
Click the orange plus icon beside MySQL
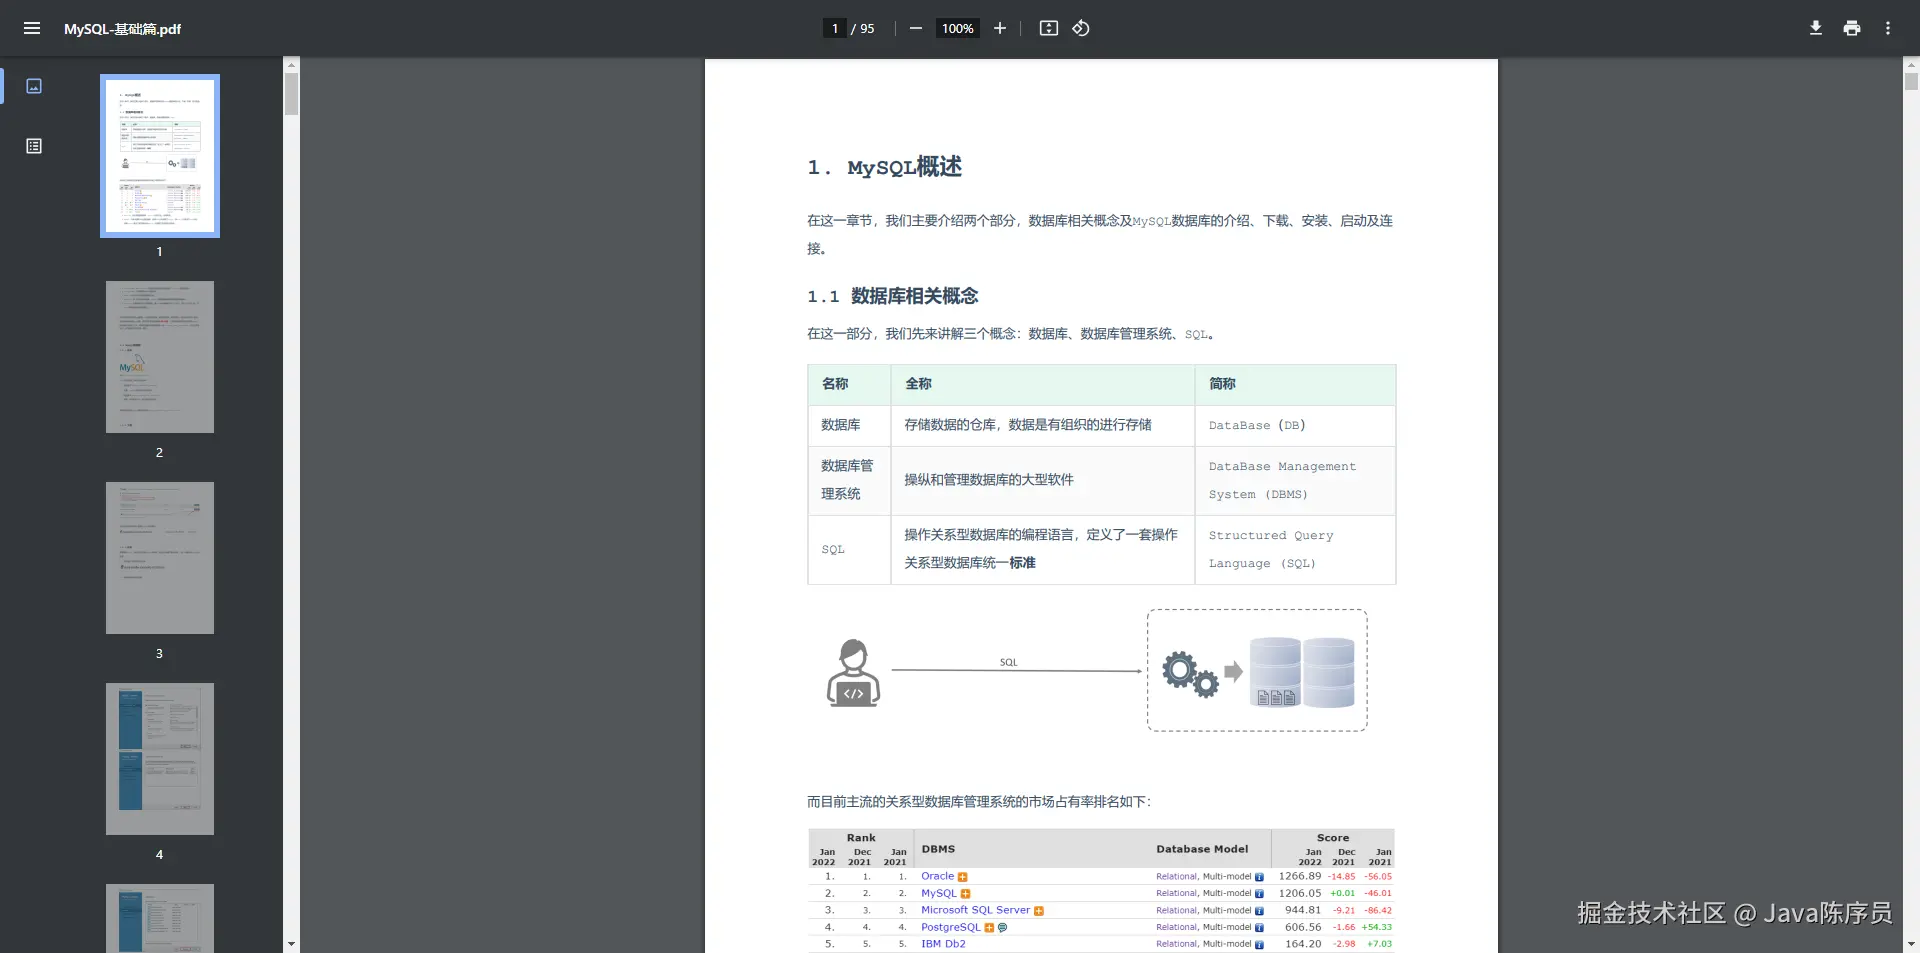[966, 894]
